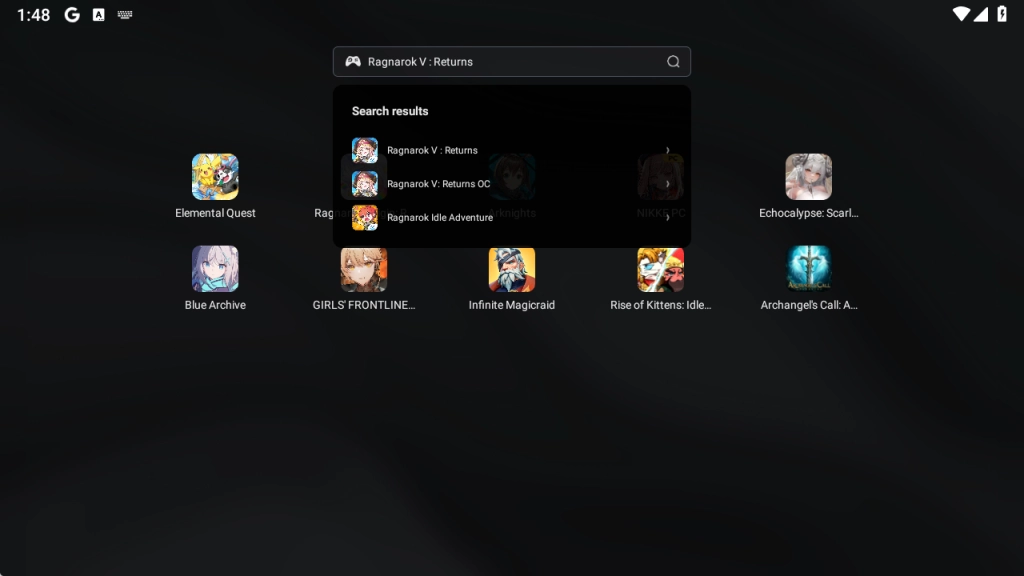The width and height of the screenshot is (1024, 576).
Task: Click the status bar clock showing 1:48
Action: tap(33, 15)
